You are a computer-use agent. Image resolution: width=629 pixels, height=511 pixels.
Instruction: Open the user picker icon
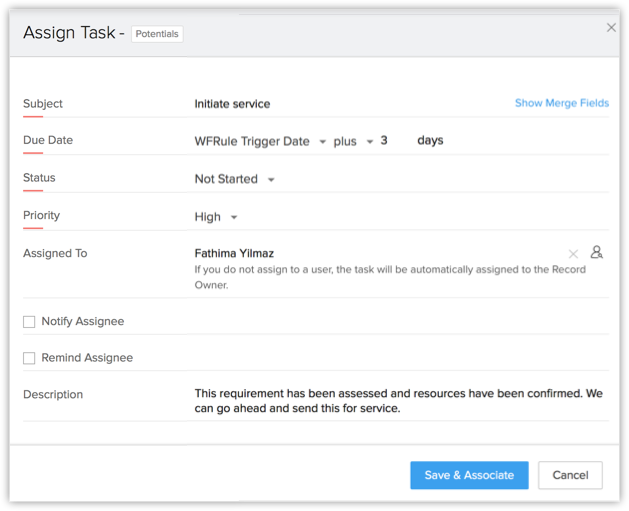click(597, 253)
